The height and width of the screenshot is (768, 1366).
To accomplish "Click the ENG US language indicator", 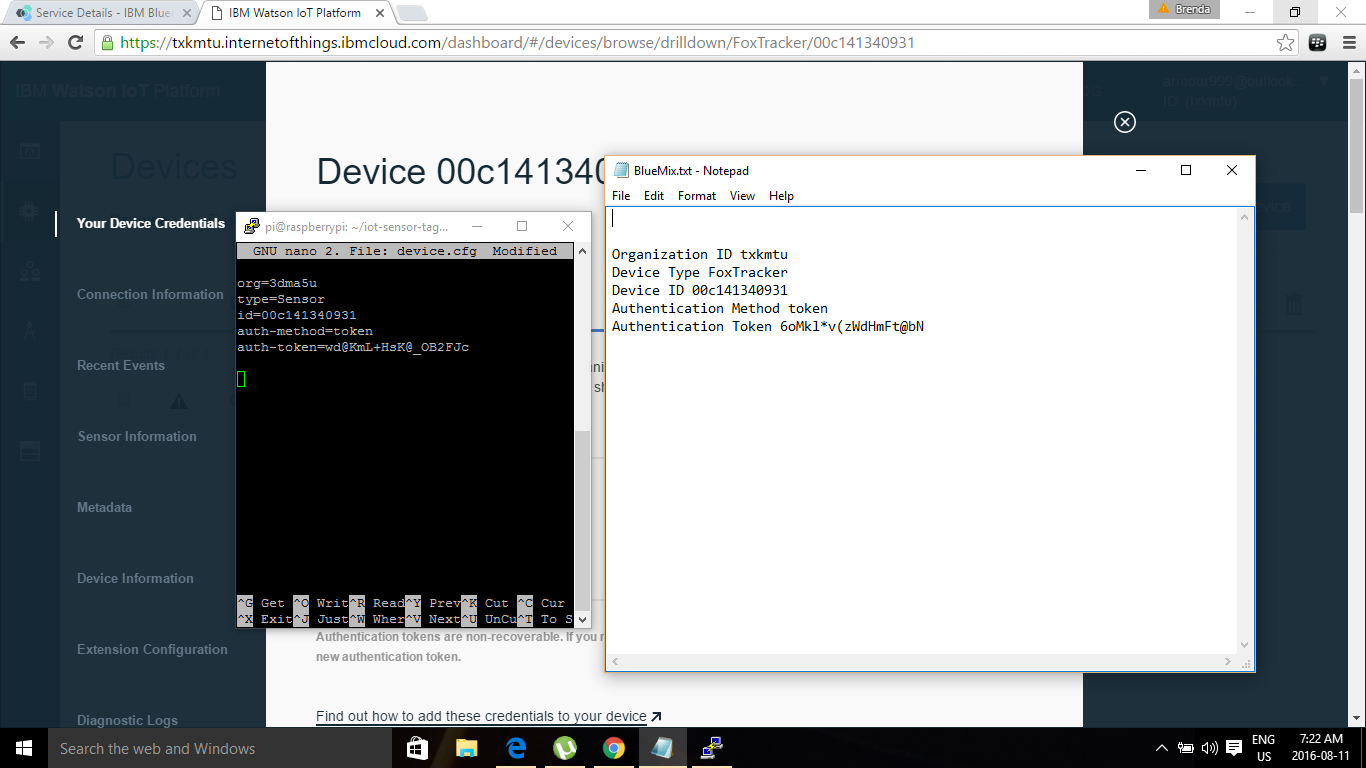I will tap(1264, 749).
